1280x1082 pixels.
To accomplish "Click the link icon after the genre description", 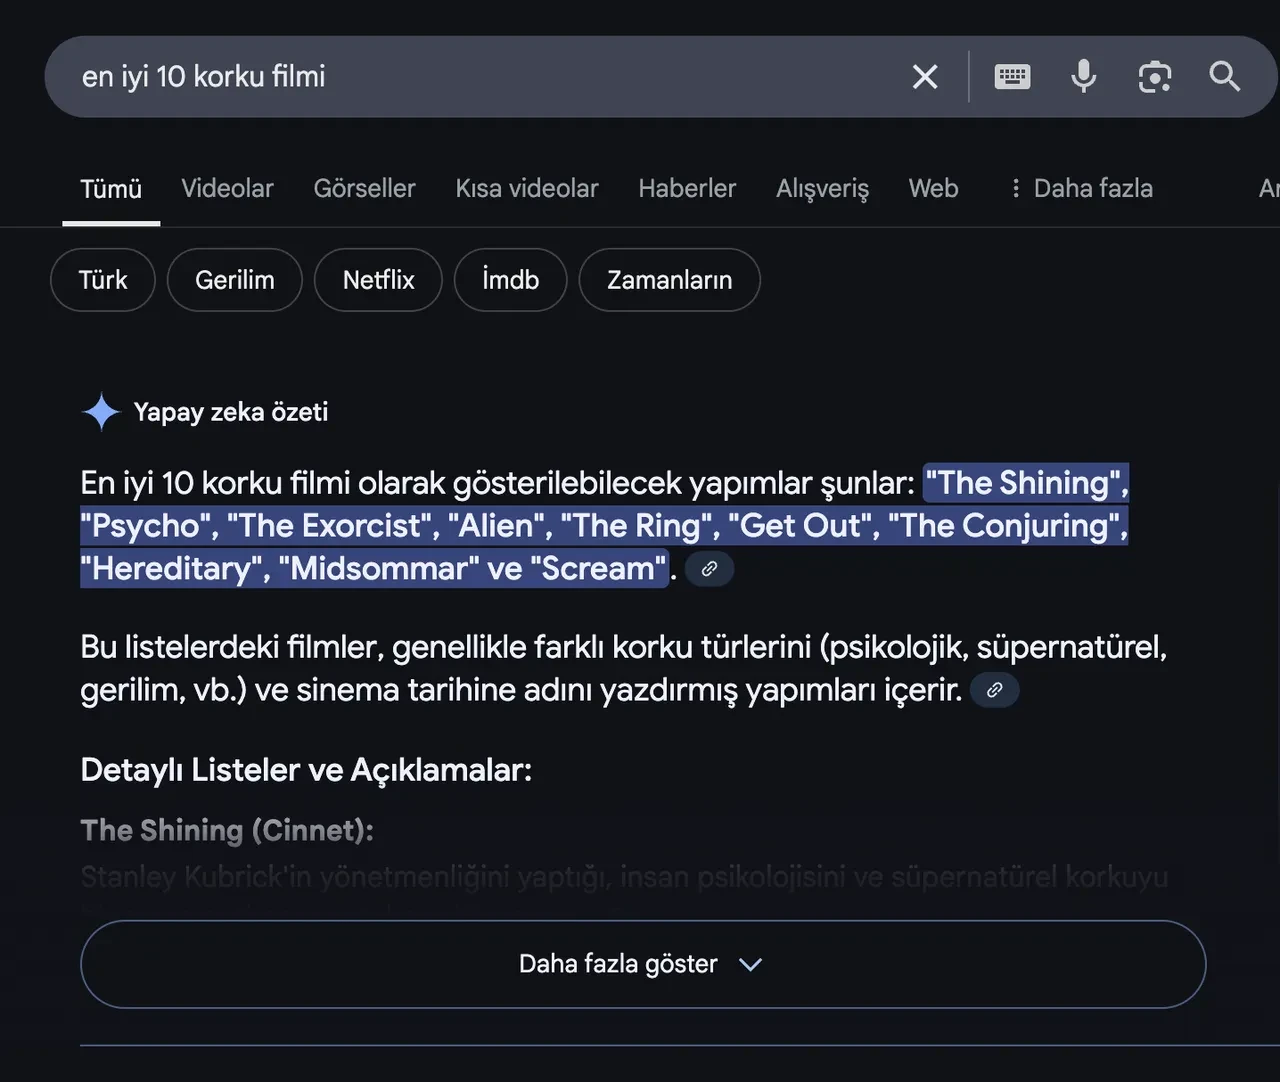I will [994, 689].
